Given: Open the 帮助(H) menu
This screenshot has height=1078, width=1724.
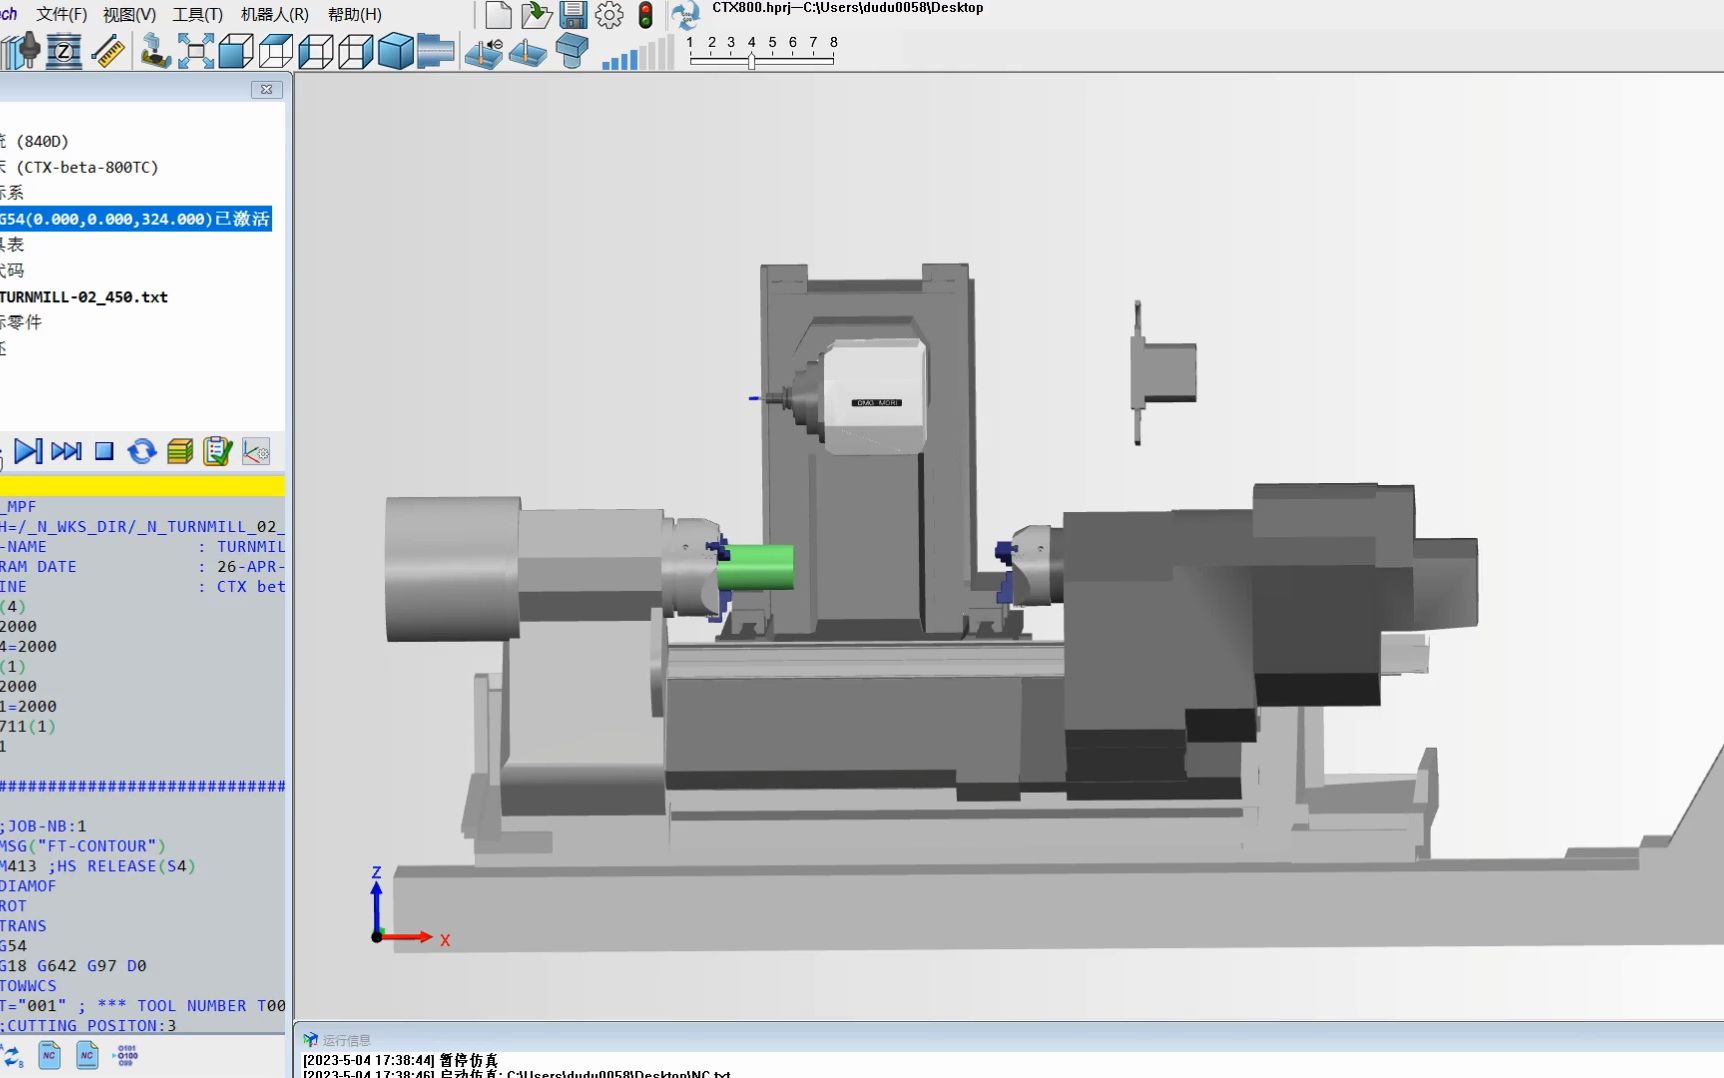Looking at the screenshot, I should pyautogui.click(x=355, y=14).
